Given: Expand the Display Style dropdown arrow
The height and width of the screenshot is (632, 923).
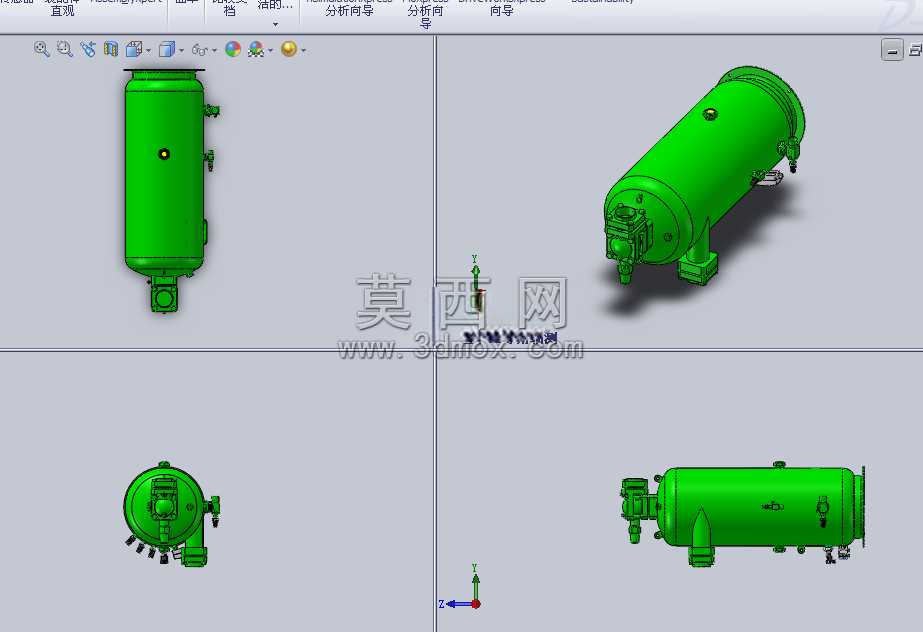Looking at the screenshot, I should pos(181,51).
